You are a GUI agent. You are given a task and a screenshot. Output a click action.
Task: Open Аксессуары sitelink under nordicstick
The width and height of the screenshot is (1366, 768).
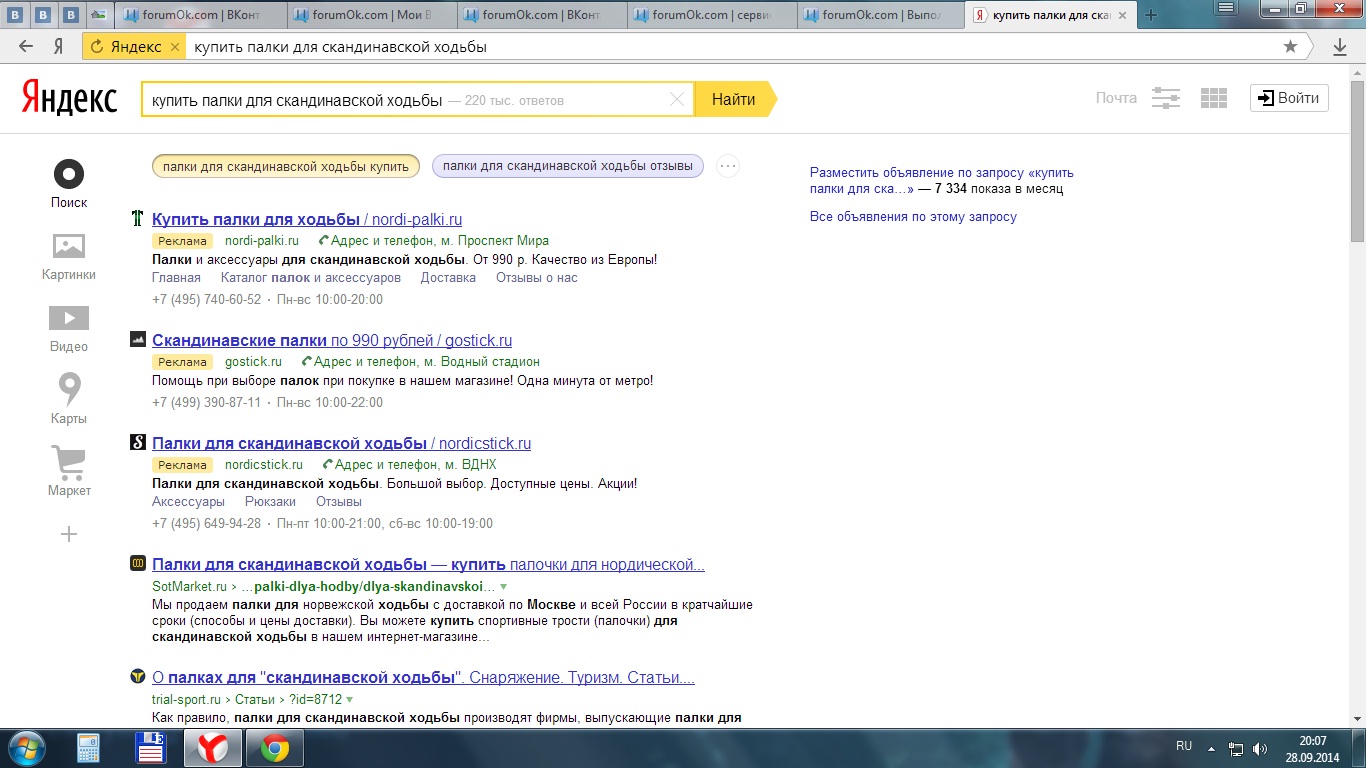coord(188,502)
